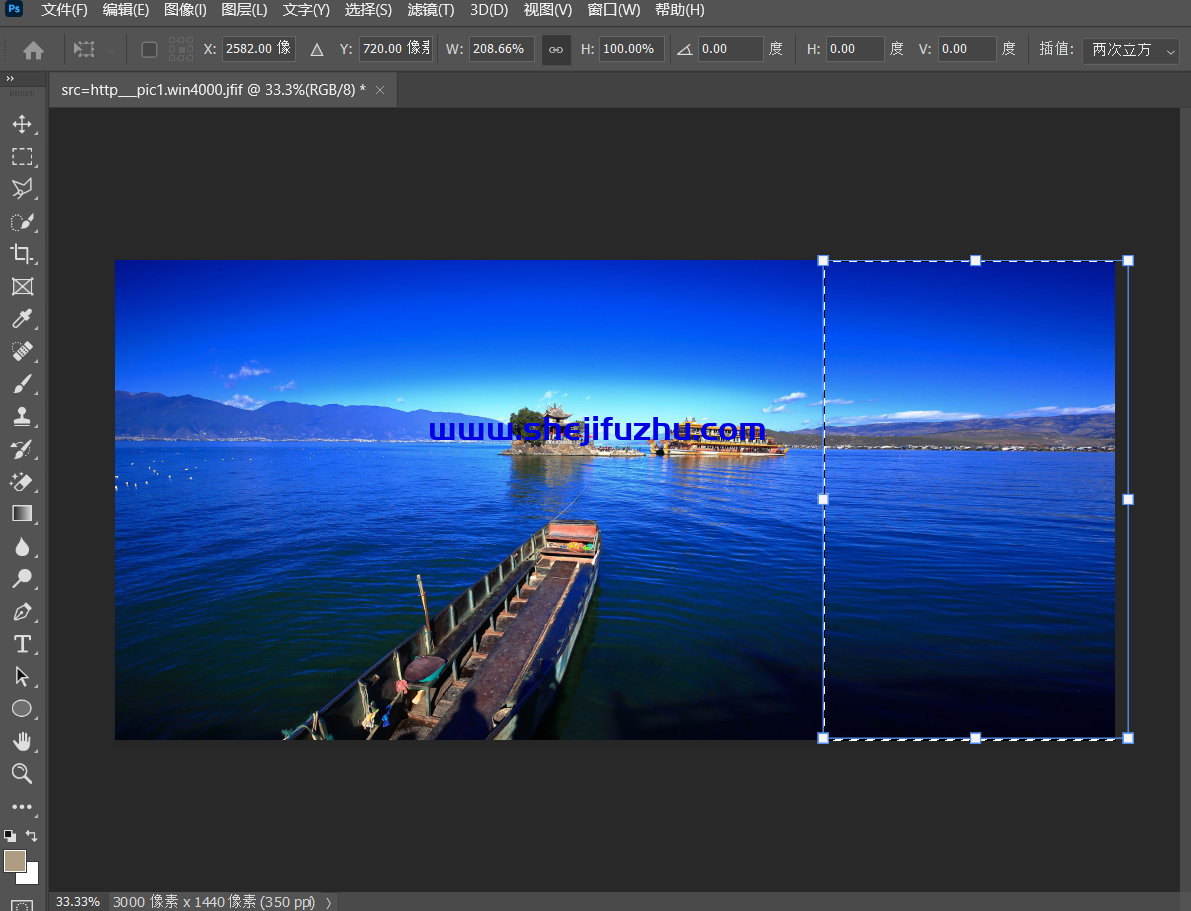Click the vertical skew V field

coord(967,49)
